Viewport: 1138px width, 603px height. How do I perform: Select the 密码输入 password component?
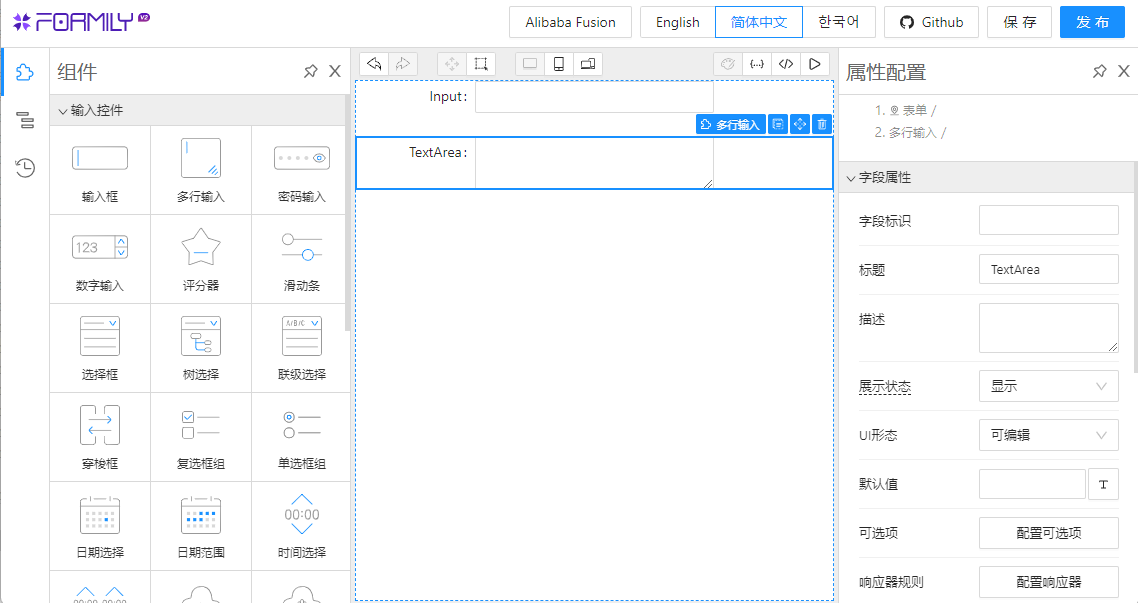pyautogui.click(x=302, y=171)
